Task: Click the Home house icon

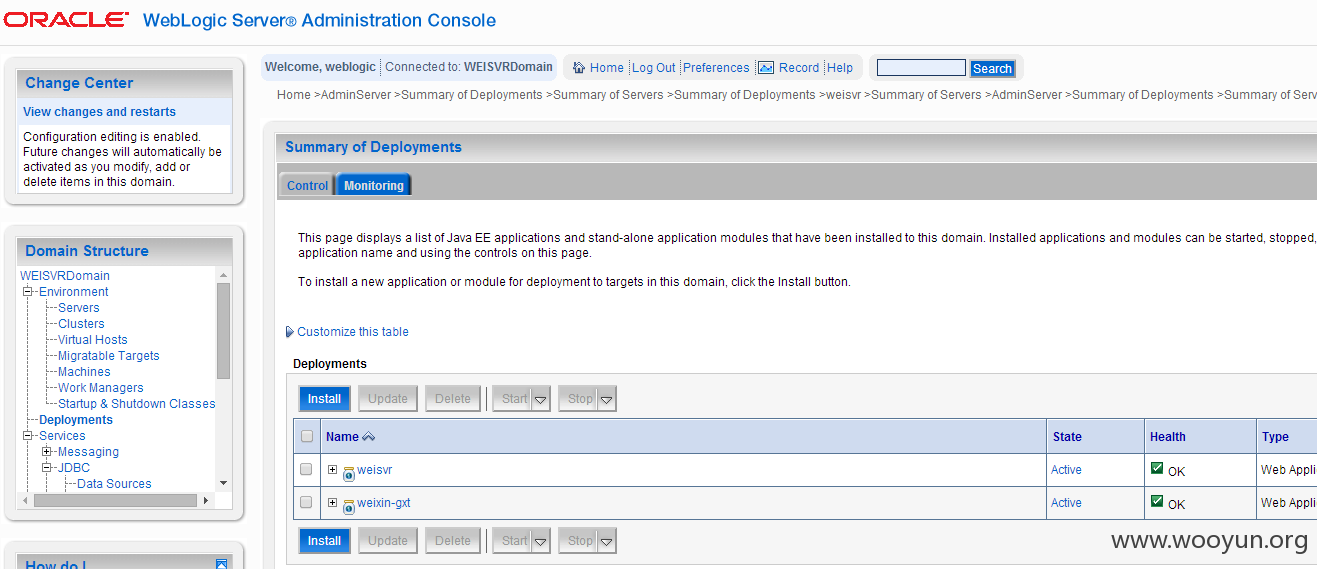Action: [x=579, y=68]
